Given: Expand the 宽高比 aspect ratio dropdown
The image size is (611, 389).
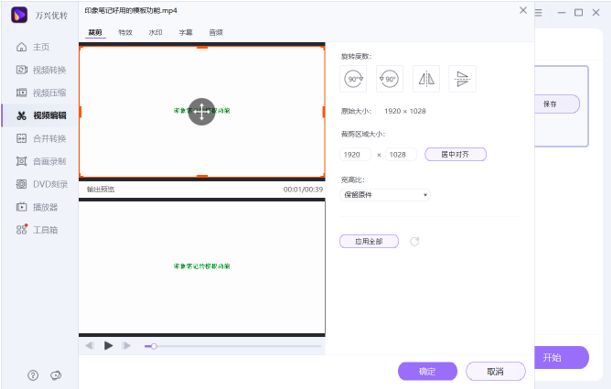Looking at the screenshot, I should [385, 194].
